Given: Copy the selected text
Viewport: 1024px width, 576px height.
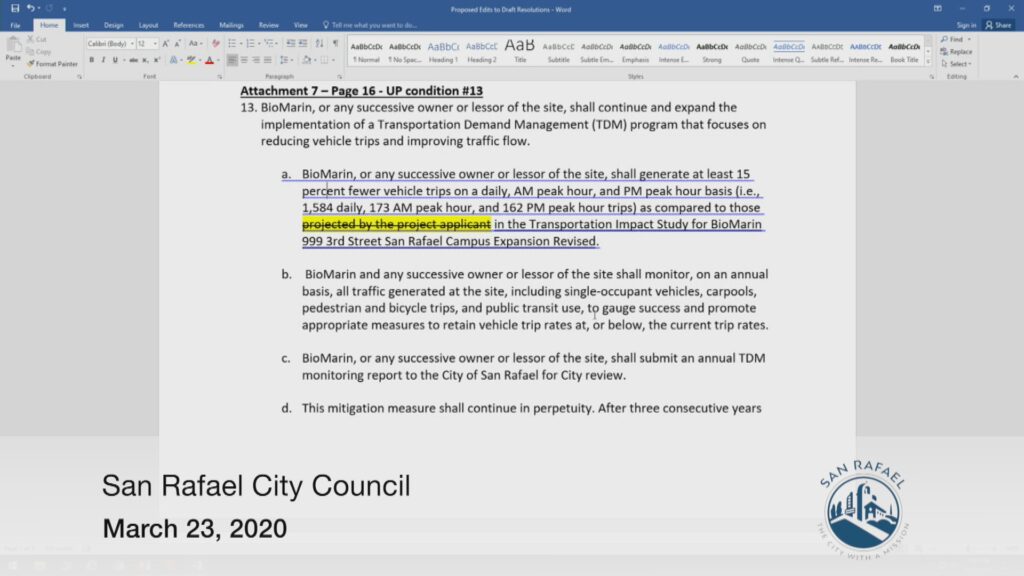Looking at the screenshot, I should [x=39, y=52].
